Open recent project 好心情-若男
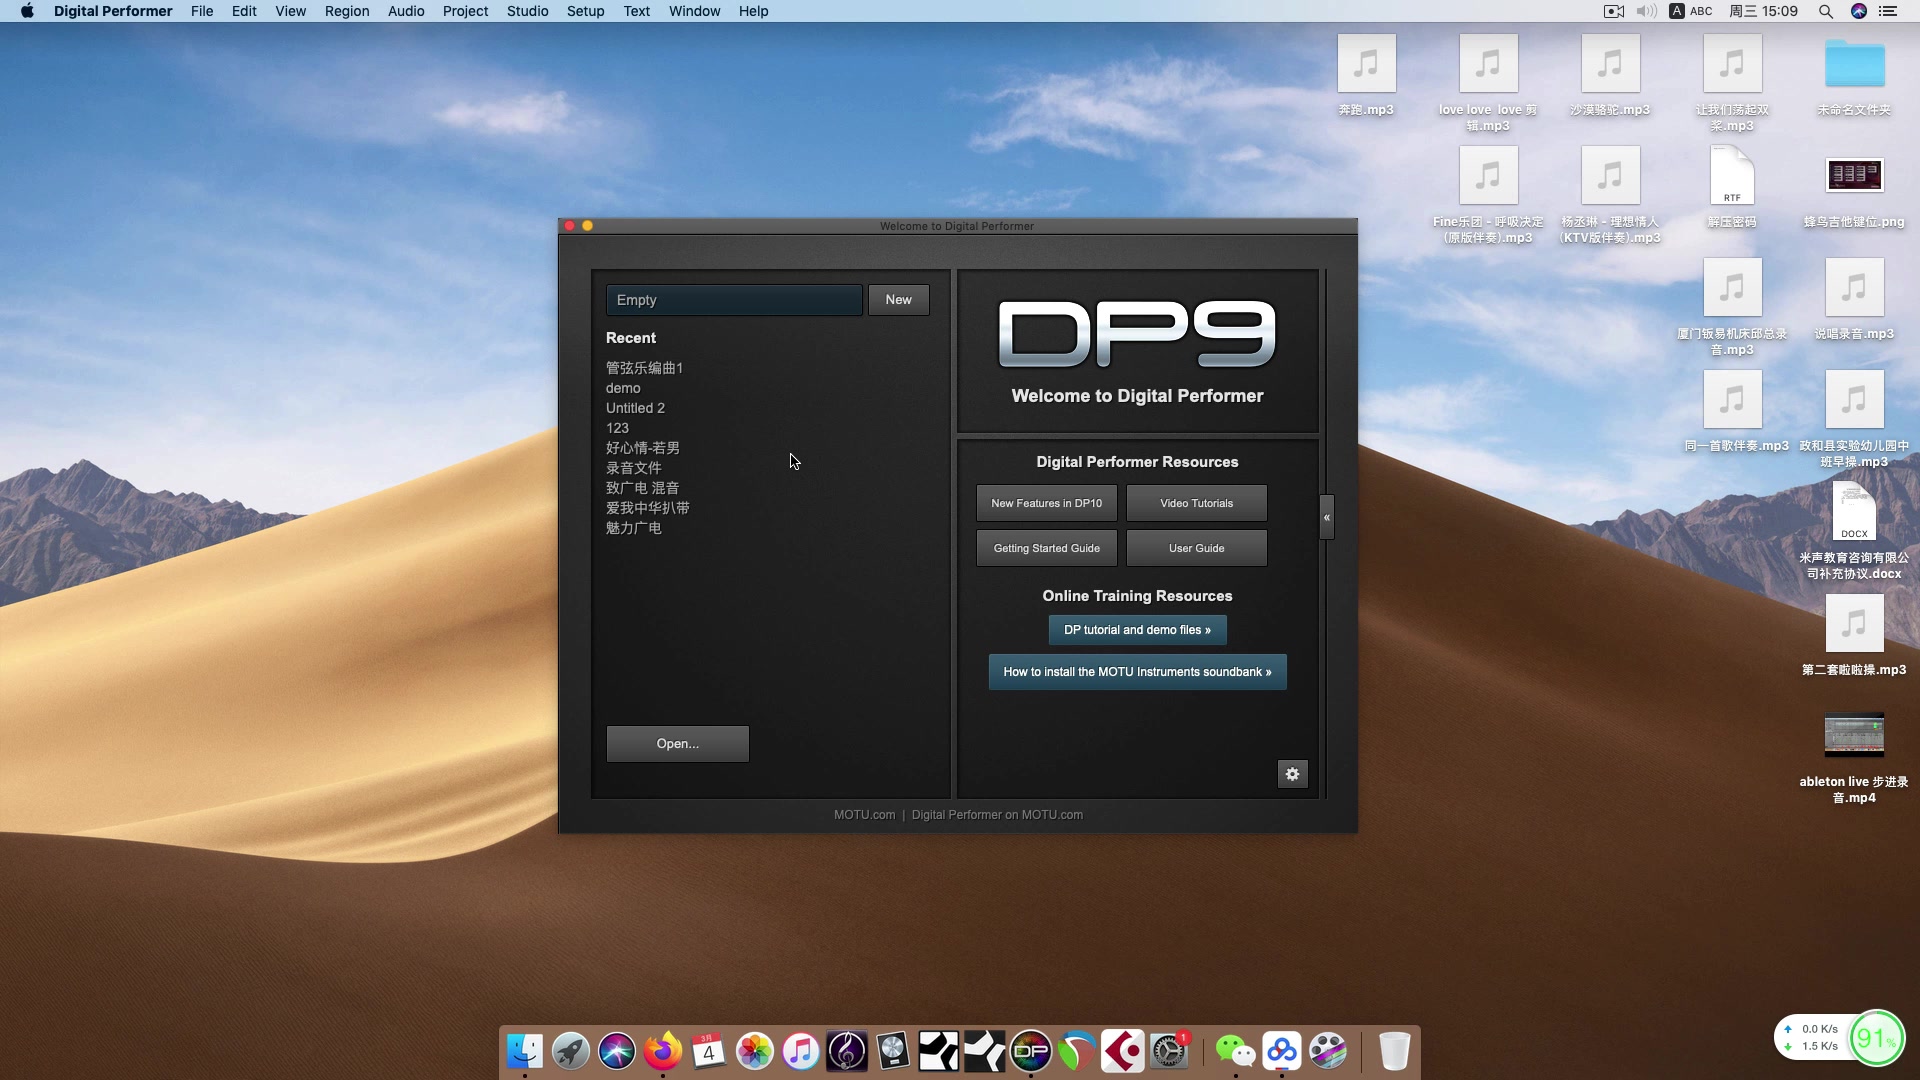Viewport: 1920px width, 1080px height. pos(642,448)
